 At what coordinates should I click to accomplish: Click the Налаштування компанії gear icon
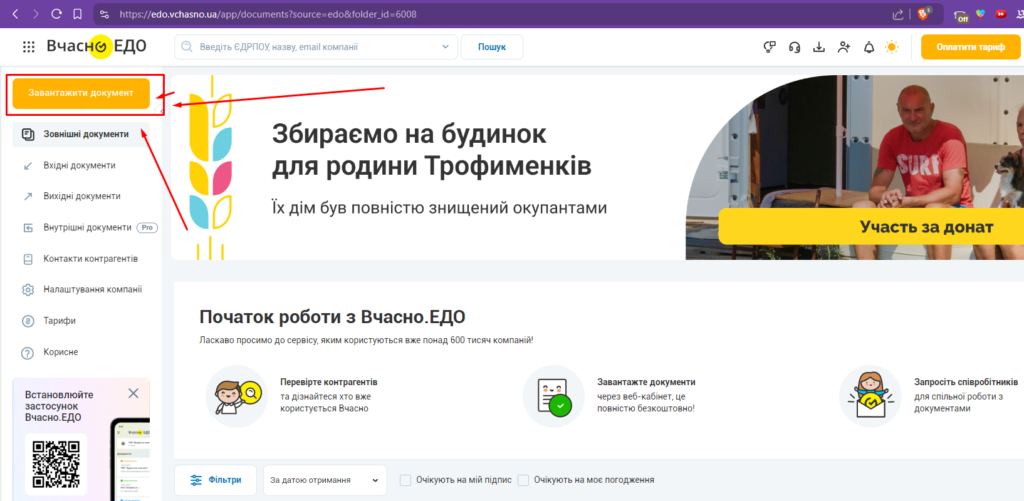coord(27,289)
